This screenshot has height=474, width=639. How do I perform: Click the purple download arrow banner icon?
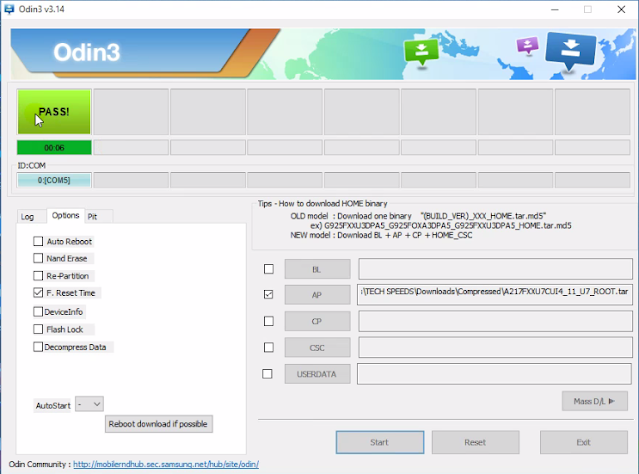coord(527,45)
